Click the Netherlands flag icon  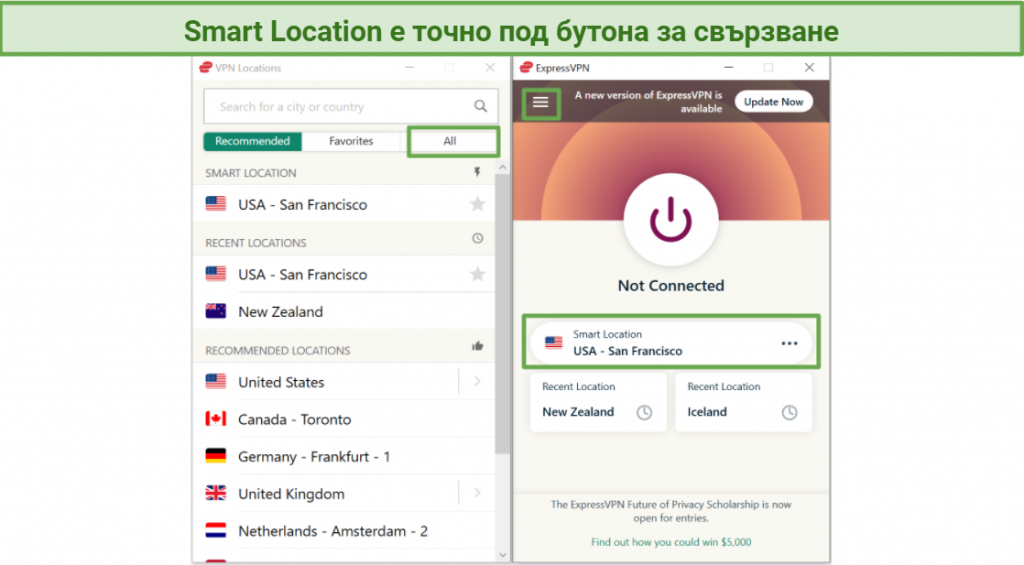coord(216,530)
